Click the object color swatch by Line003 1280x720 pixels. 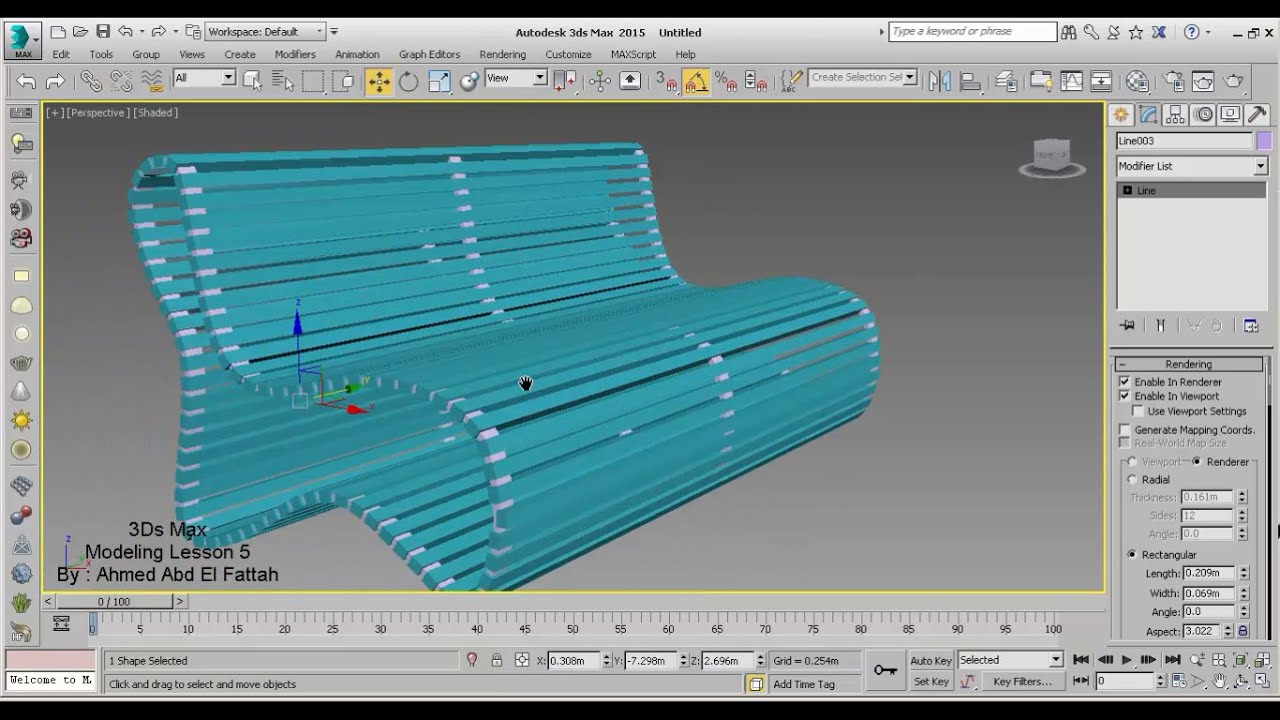(x=1263, y=141)
